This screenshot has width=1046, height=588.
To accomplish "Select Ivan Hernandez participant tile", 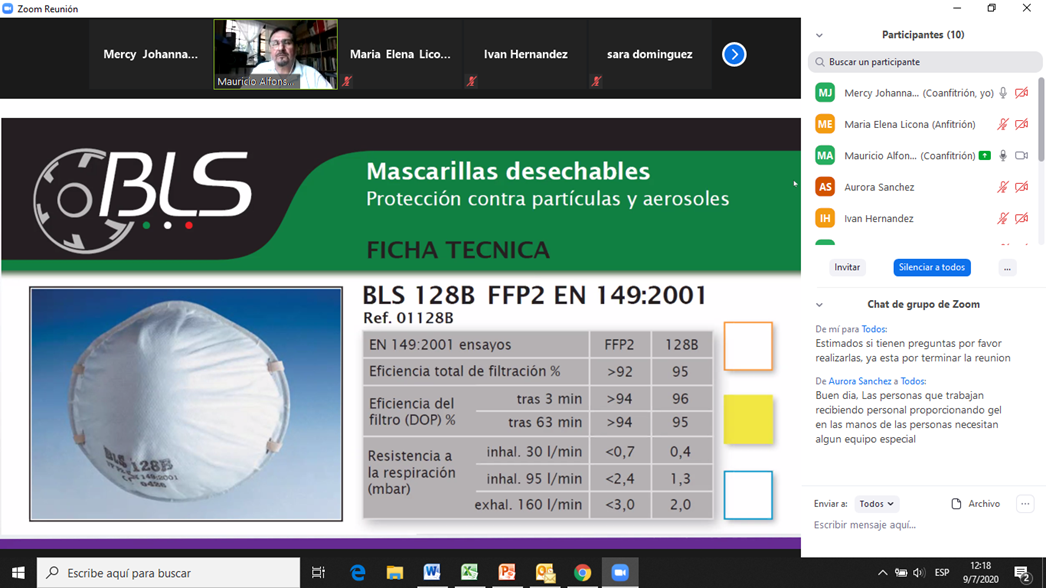I will click(525, 54).
